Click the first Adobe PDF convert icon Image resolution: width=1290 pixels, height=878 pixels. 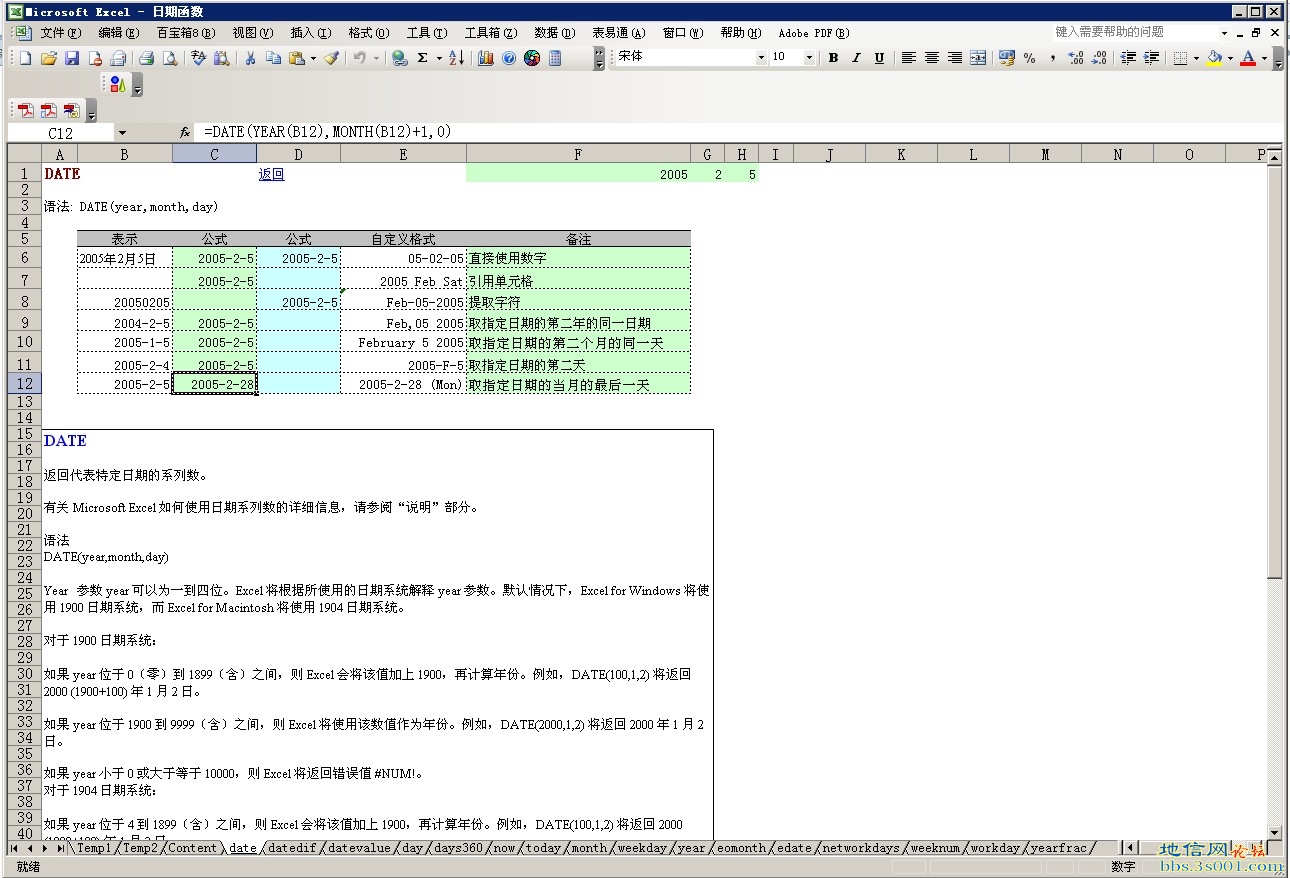[25, 110]
